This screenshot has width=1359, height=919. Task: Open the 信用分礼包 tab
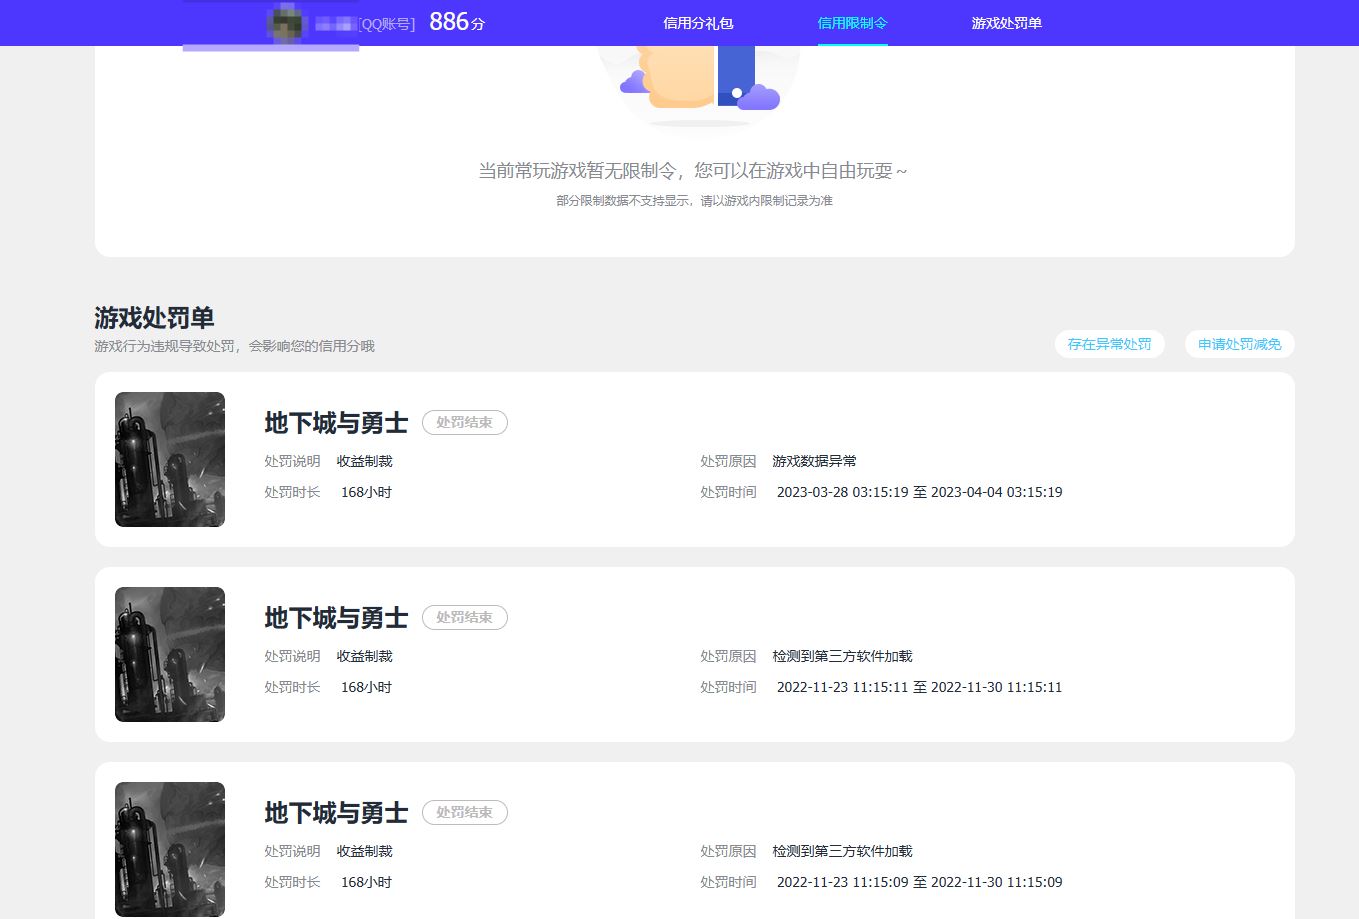(698, 23)
